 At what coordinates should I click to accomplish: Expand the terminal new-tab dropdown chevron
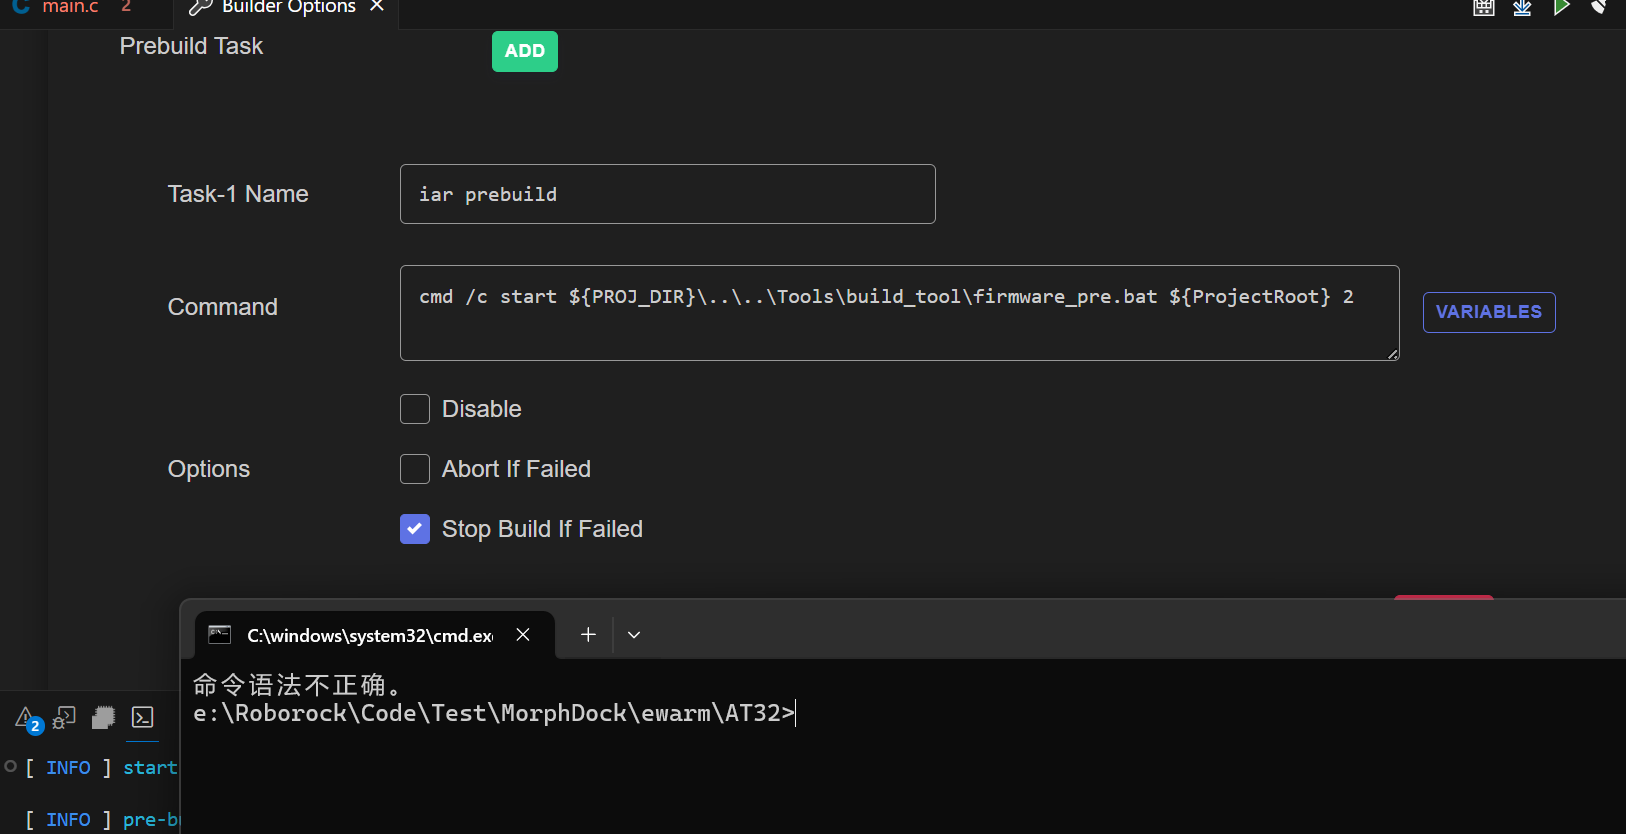pos(634,635)
